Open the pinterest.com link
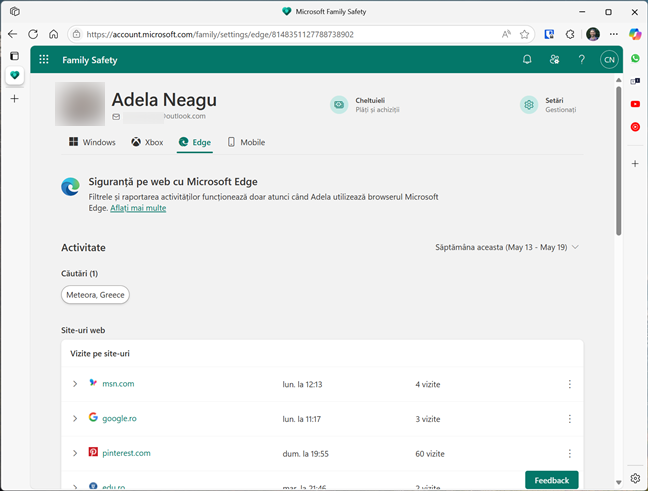 coord(126,453)
